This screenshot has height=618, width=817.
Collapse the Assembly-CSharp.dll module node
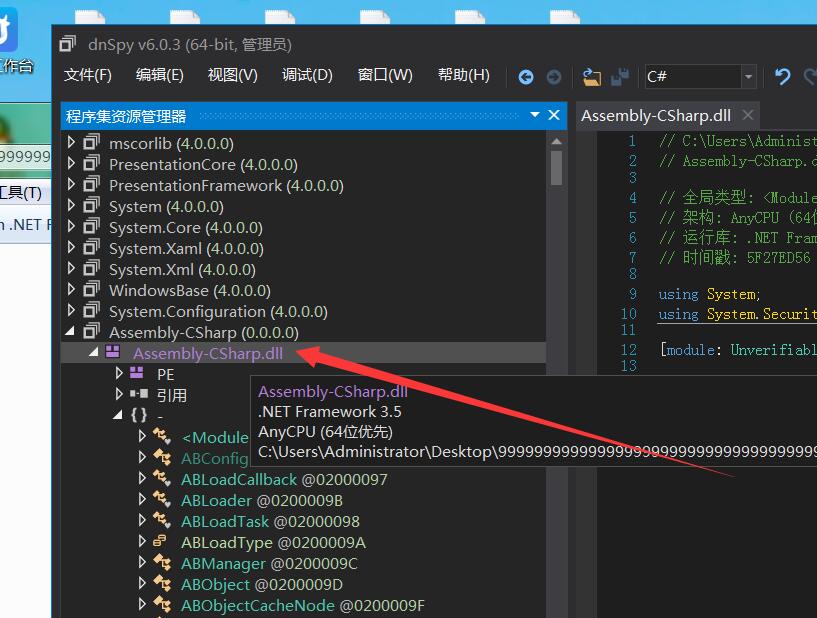tap(93, 352)
